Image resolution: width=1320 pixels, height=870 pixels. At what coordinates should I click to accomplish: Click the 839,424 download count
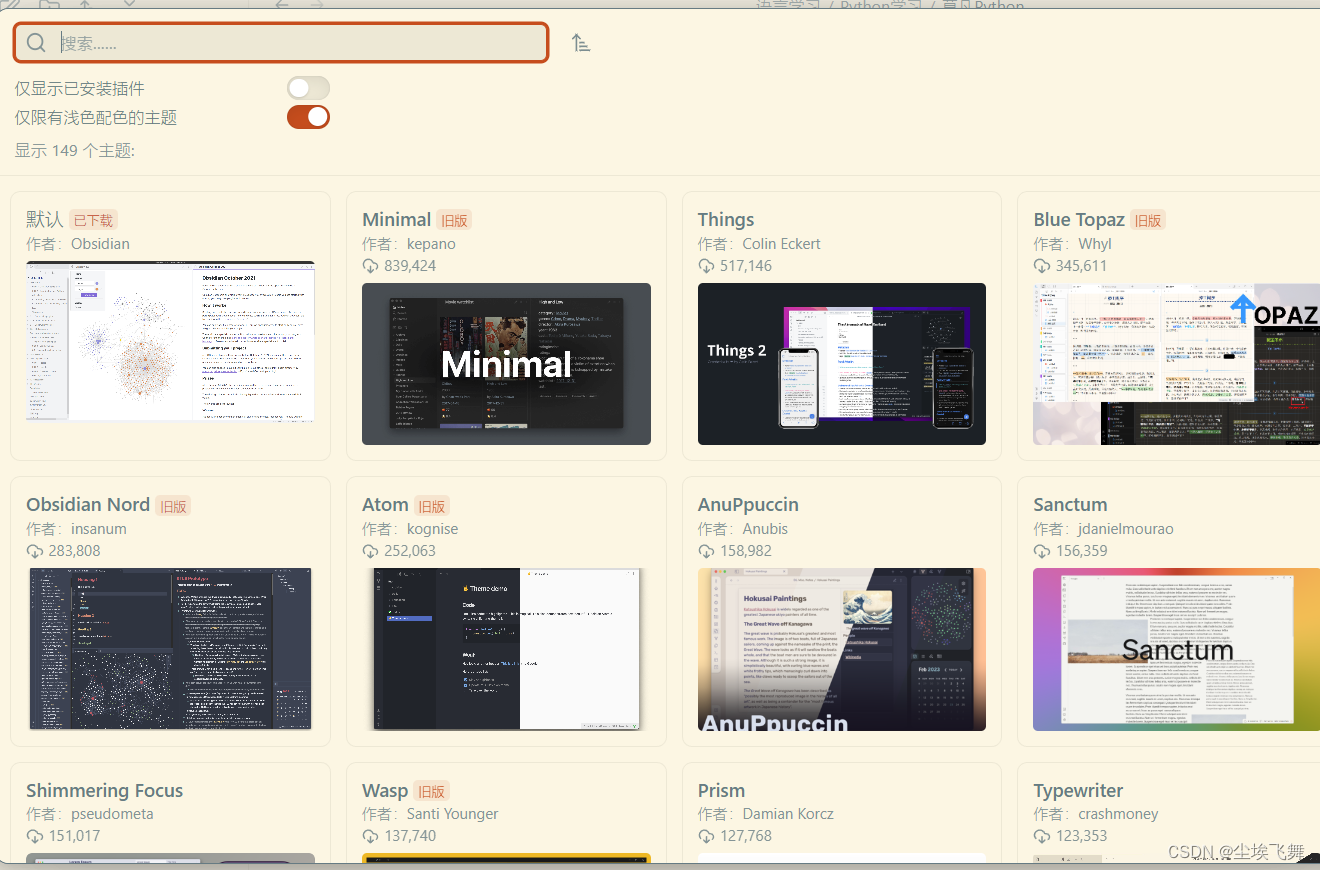410,266
